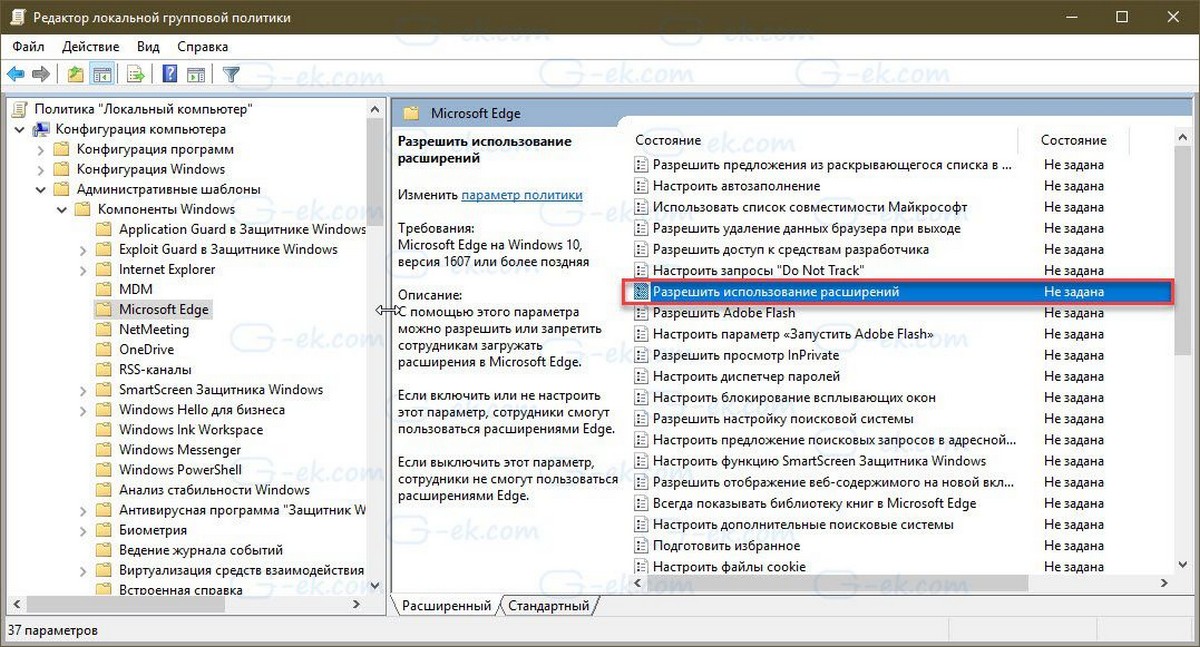Click the computer icon of 'Конфигурация компьютера'
Screen dimensions: 1200x647
pos(41,129)
